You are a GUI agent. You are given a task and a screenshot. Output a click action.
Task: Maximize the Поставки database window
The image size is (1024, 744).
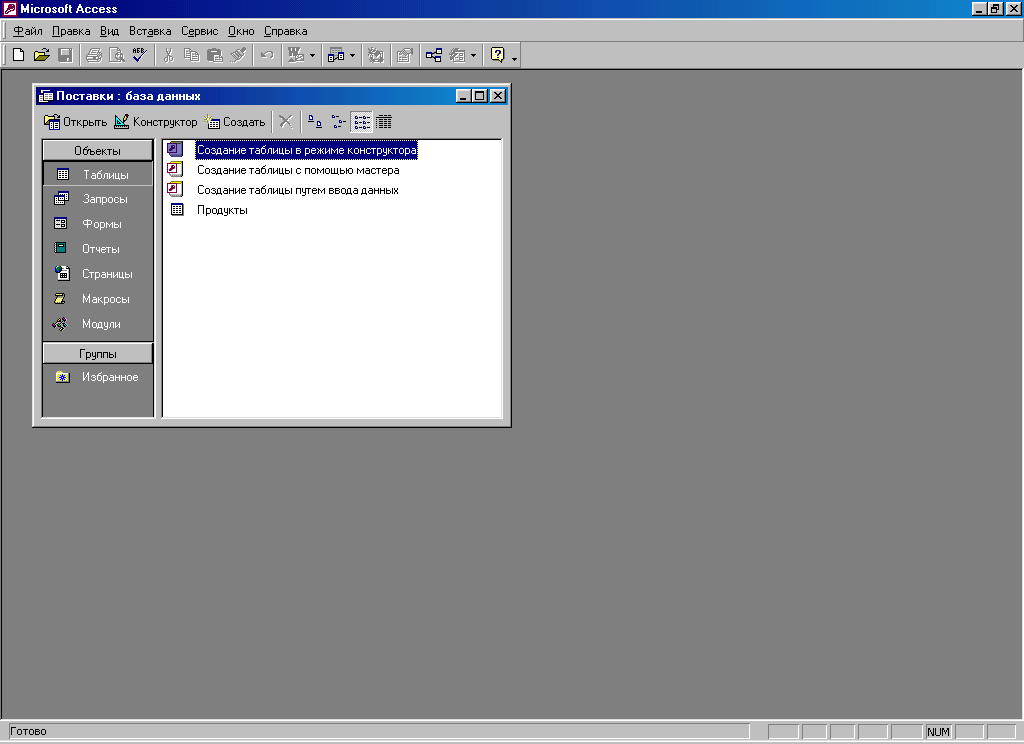[479, 96]
